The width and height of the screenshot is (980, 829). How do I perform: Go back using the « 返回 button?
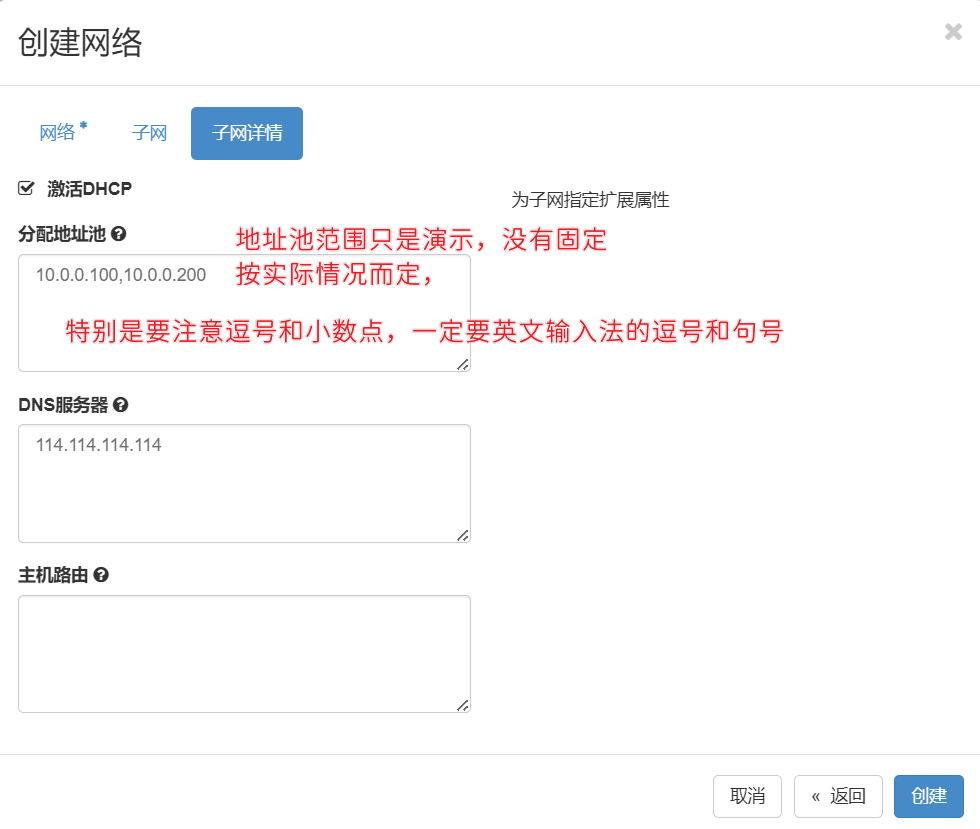[x=838, y=796]
